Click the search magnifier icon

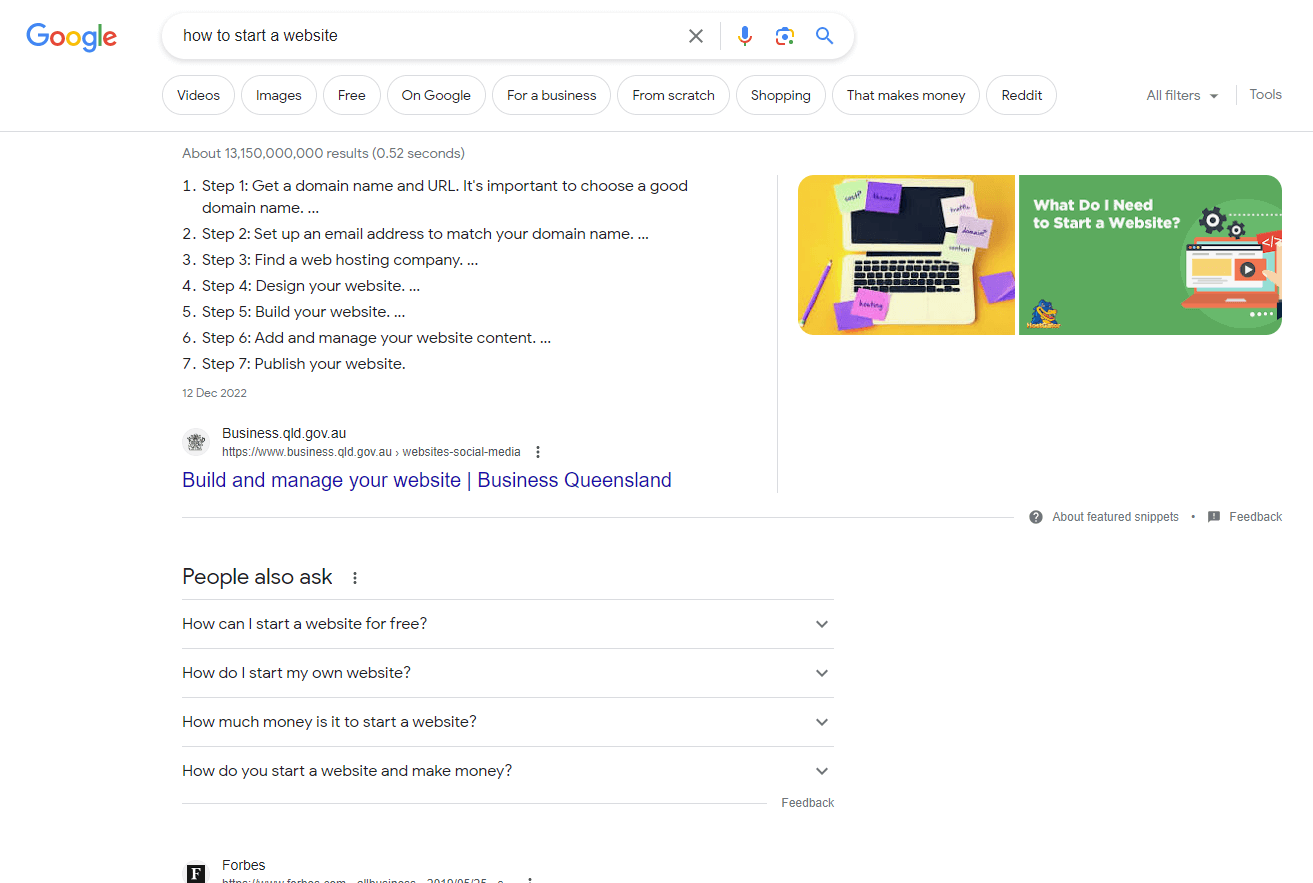(824, 35)
